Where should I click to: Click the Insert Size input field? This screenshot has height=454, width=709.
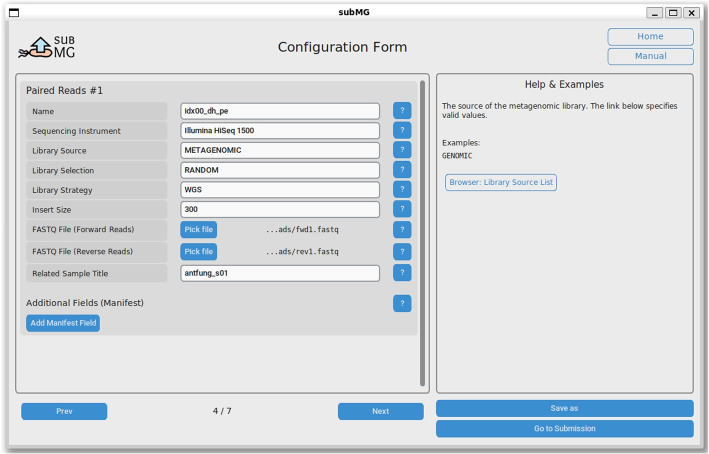pos(280,210)
